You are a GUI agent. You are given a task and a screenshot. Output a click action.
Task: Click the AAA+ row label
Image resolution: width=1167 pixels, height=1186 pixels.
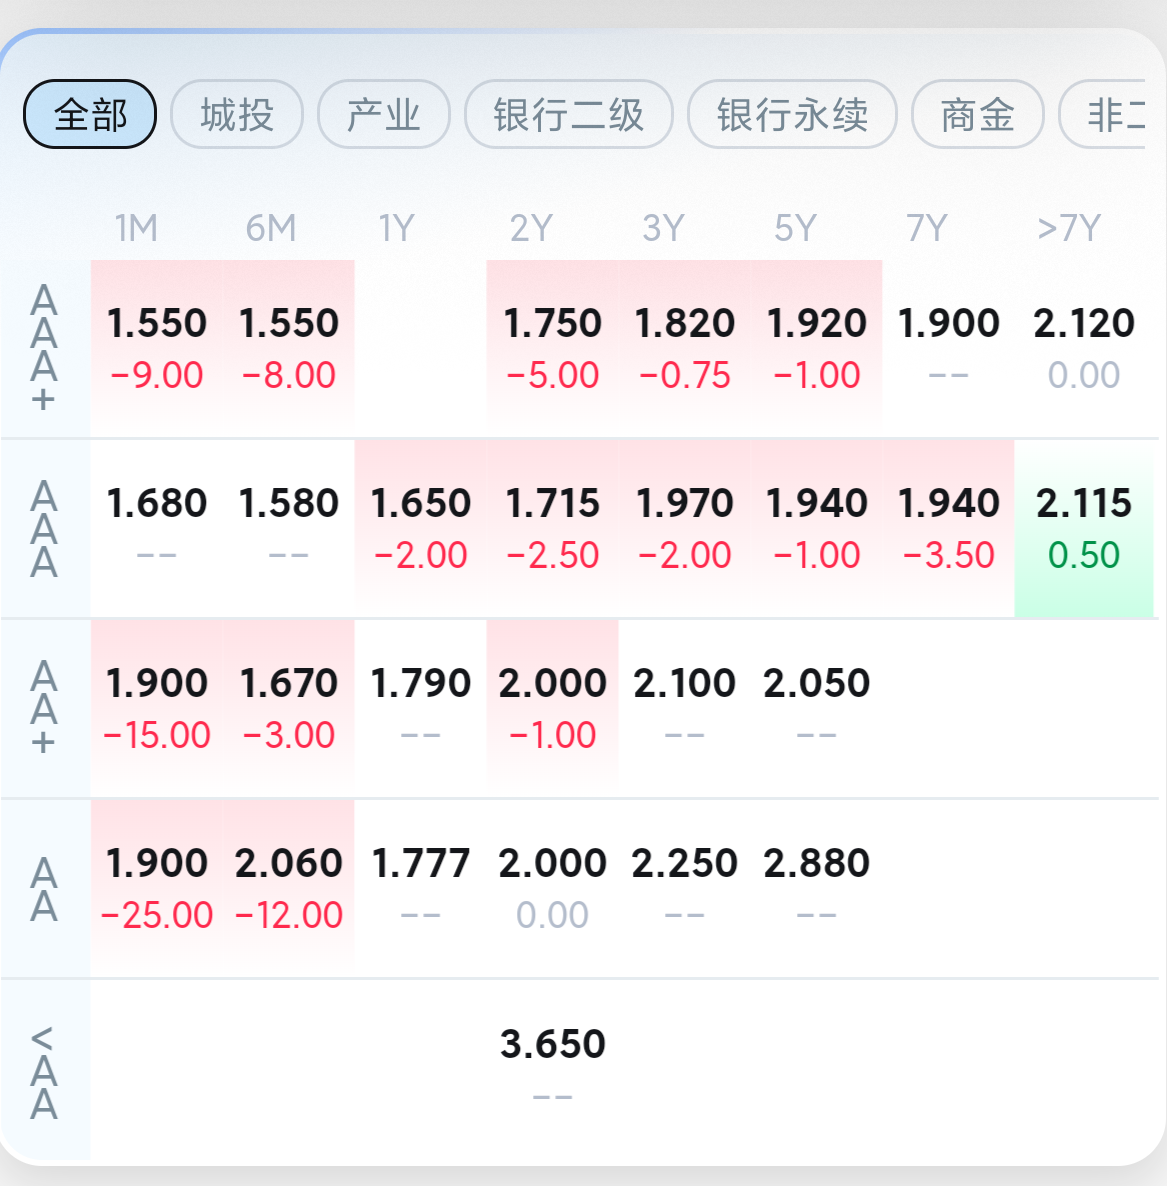44,348
